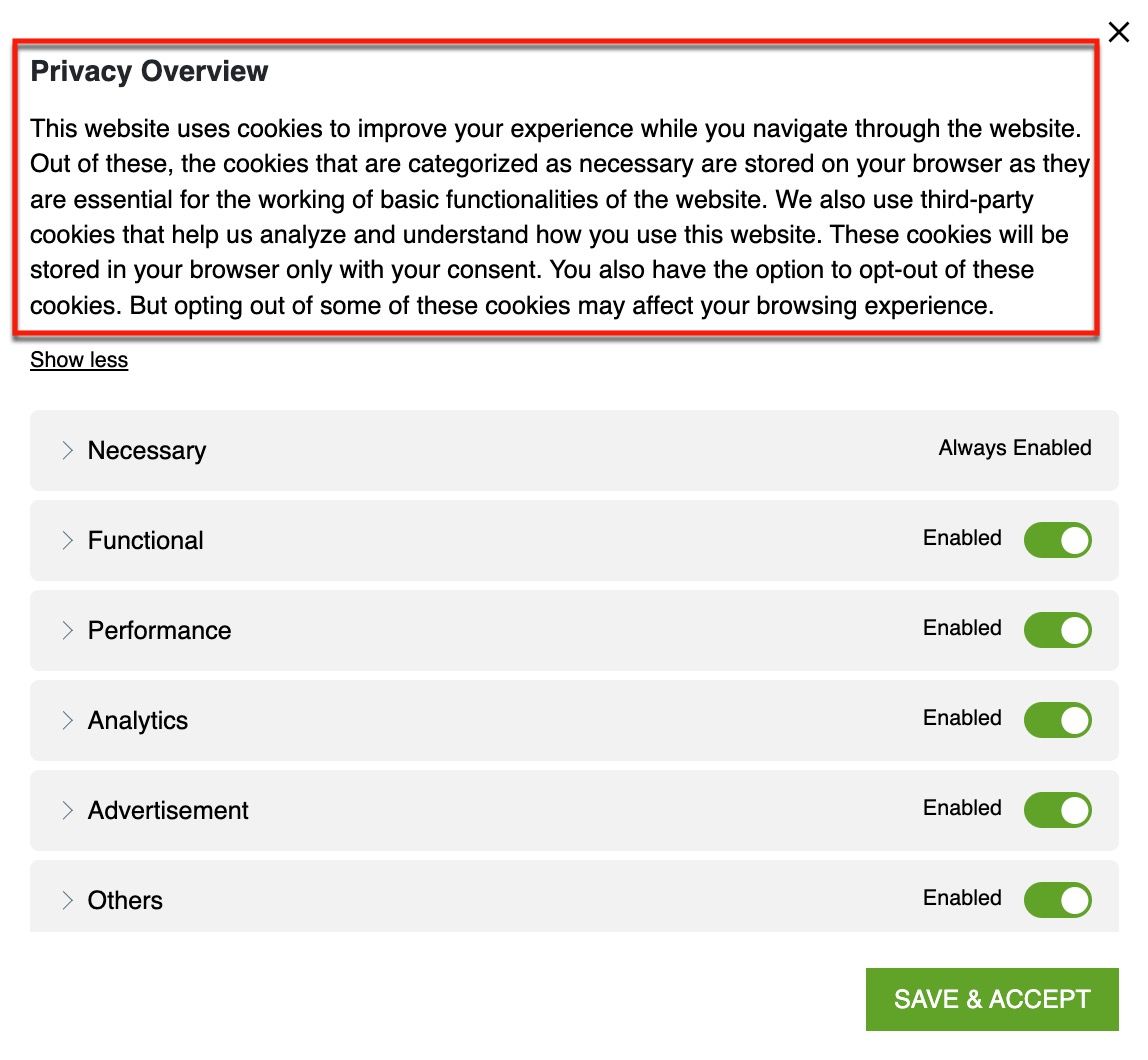Open the Advertisement category label
The height and width of the screenshot is (1060, 1148).
pos(168,810)
